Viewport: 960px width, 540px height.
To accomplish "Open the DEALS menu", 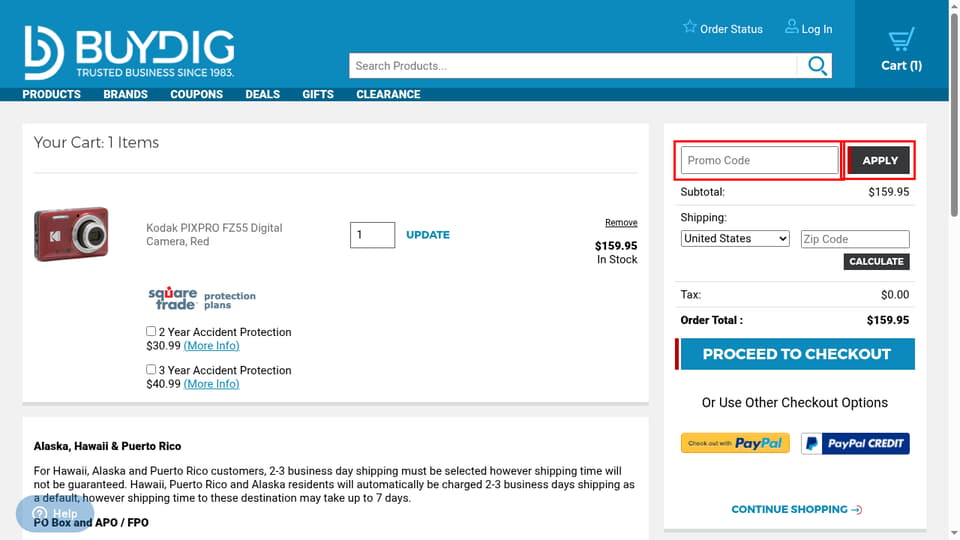I will tap(263, 94).
